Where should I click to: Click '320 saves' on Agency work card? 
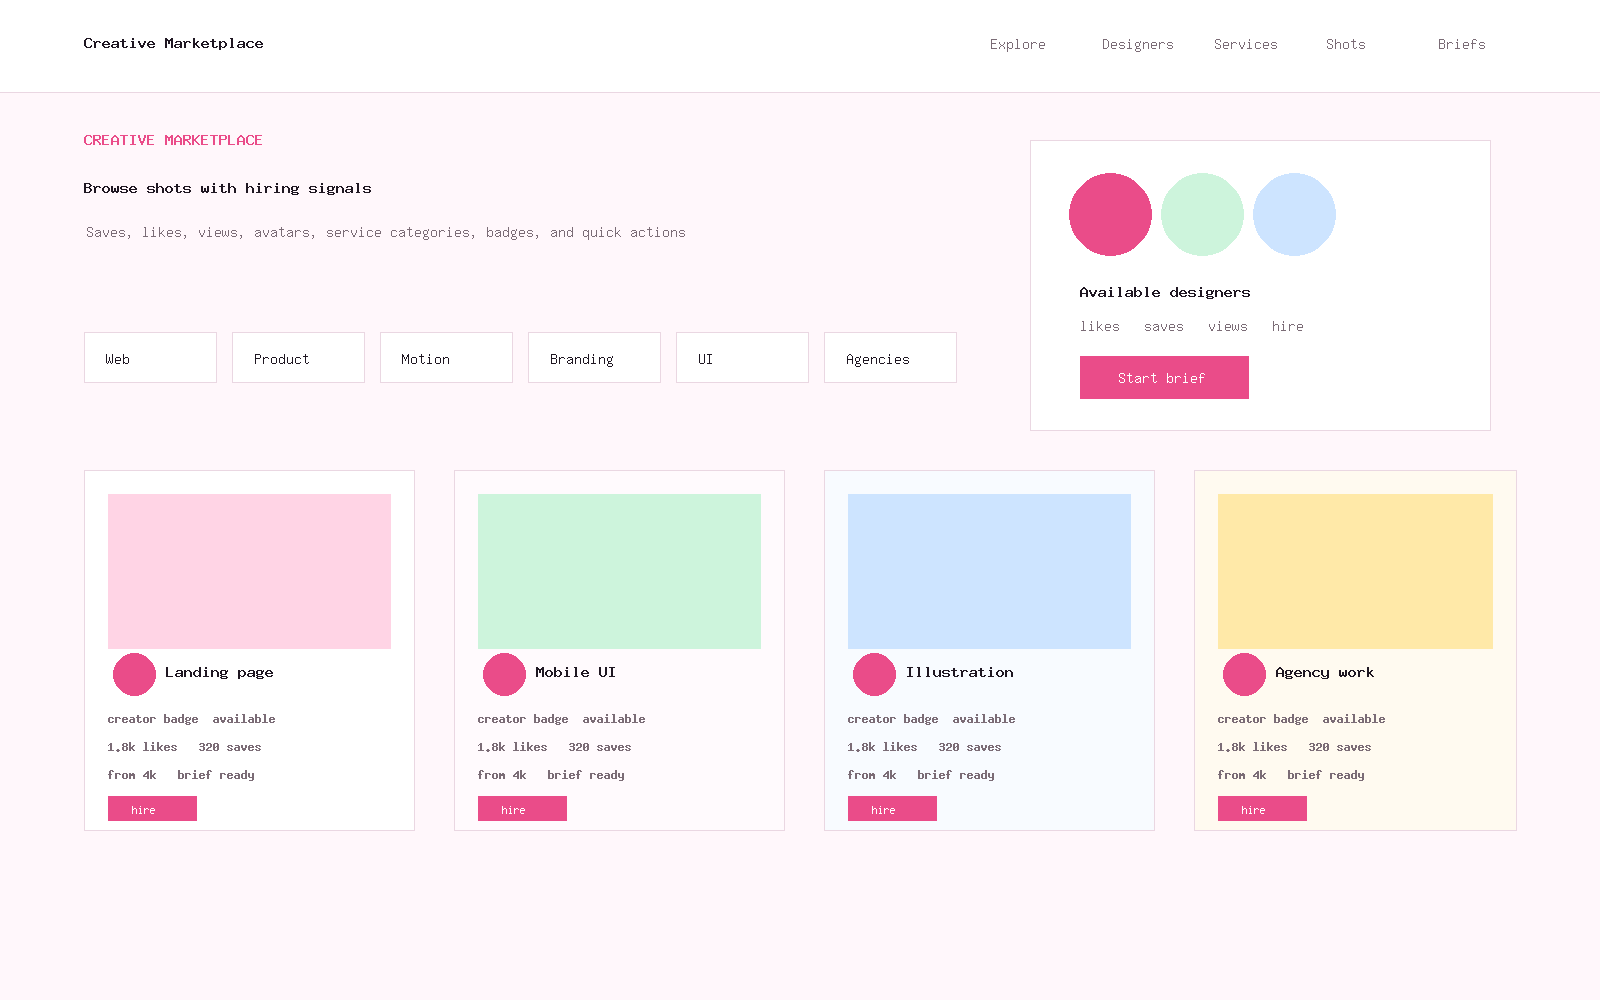click(1340, 747)
